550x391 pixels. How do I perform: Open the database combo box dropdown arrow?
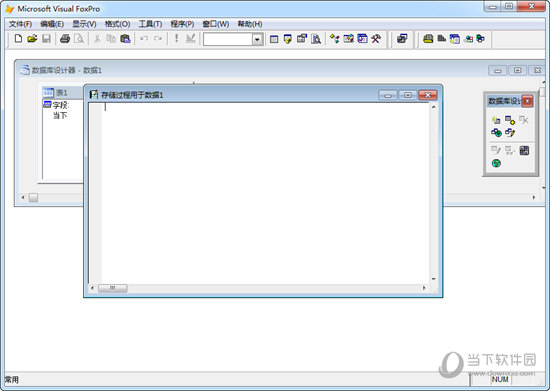point(257,39)
